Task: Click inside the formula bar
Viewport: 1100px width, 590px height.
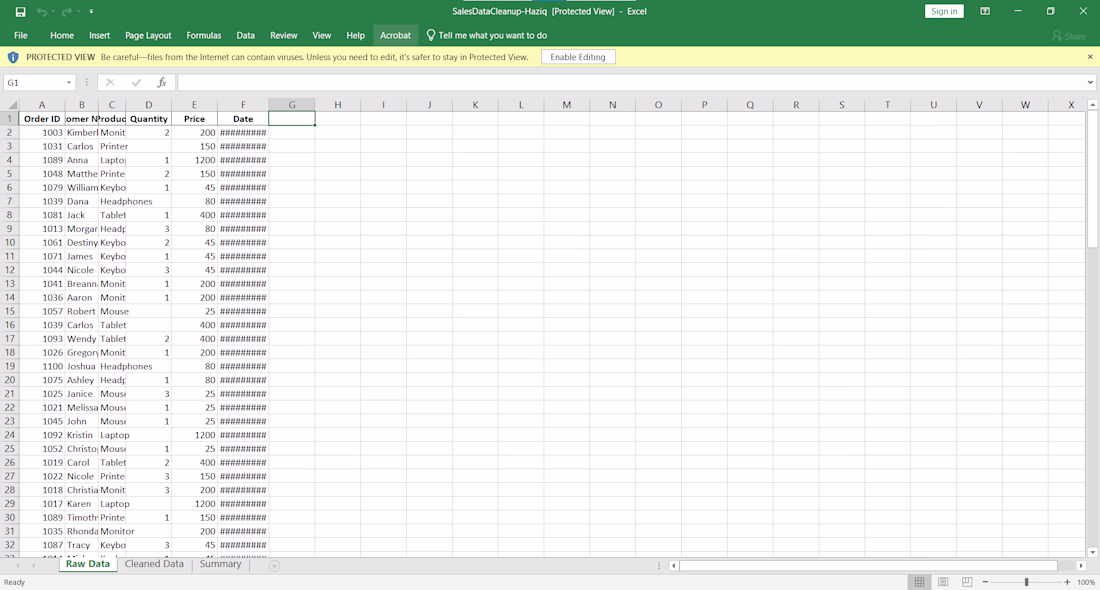Action: [630, 83]
